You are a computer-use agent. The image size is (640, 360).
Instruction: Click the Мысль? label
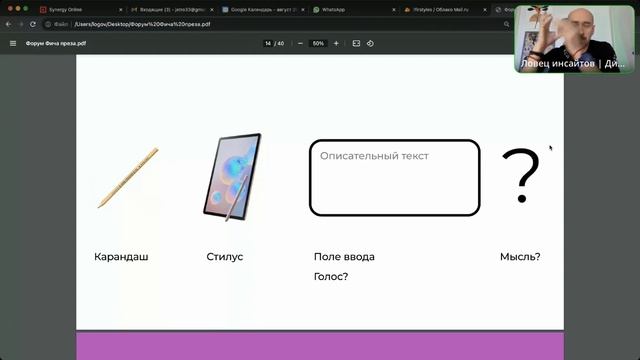coord(520,257)
